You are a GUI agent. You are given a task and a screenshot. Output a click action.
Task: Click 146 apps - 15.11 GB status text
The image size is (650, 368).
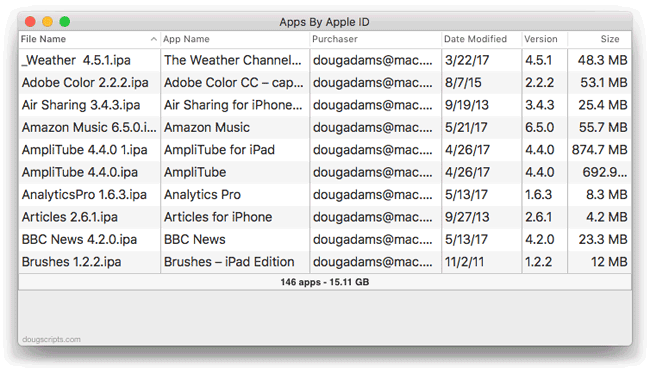(x=325, y=282)
